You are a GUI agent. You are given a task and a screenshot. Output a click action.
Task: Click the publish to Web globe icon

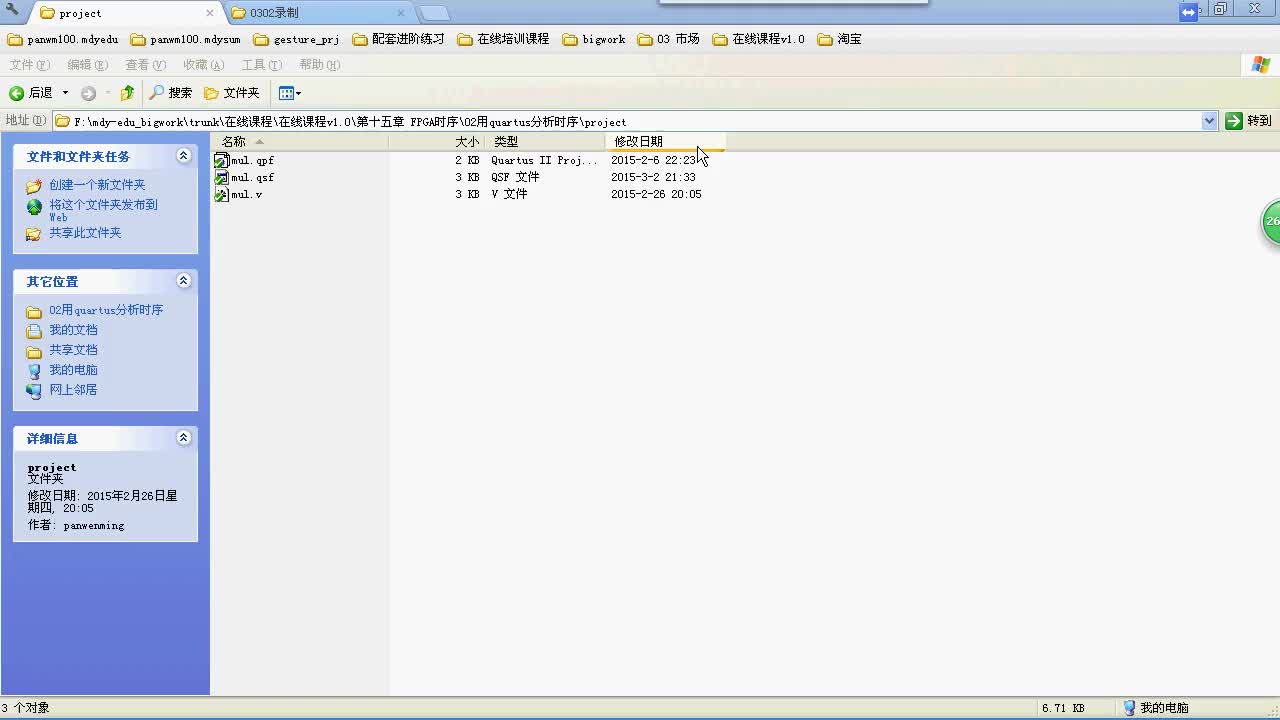34,207
